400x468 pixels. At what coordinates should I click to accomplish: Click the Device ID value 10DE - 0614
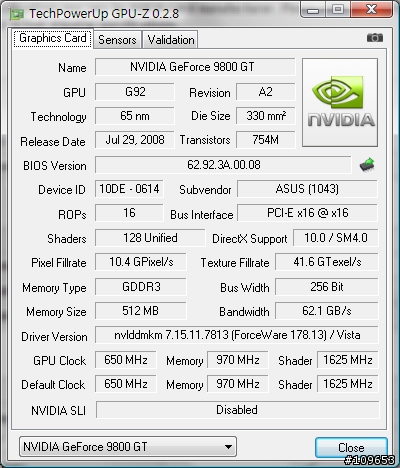129,189
